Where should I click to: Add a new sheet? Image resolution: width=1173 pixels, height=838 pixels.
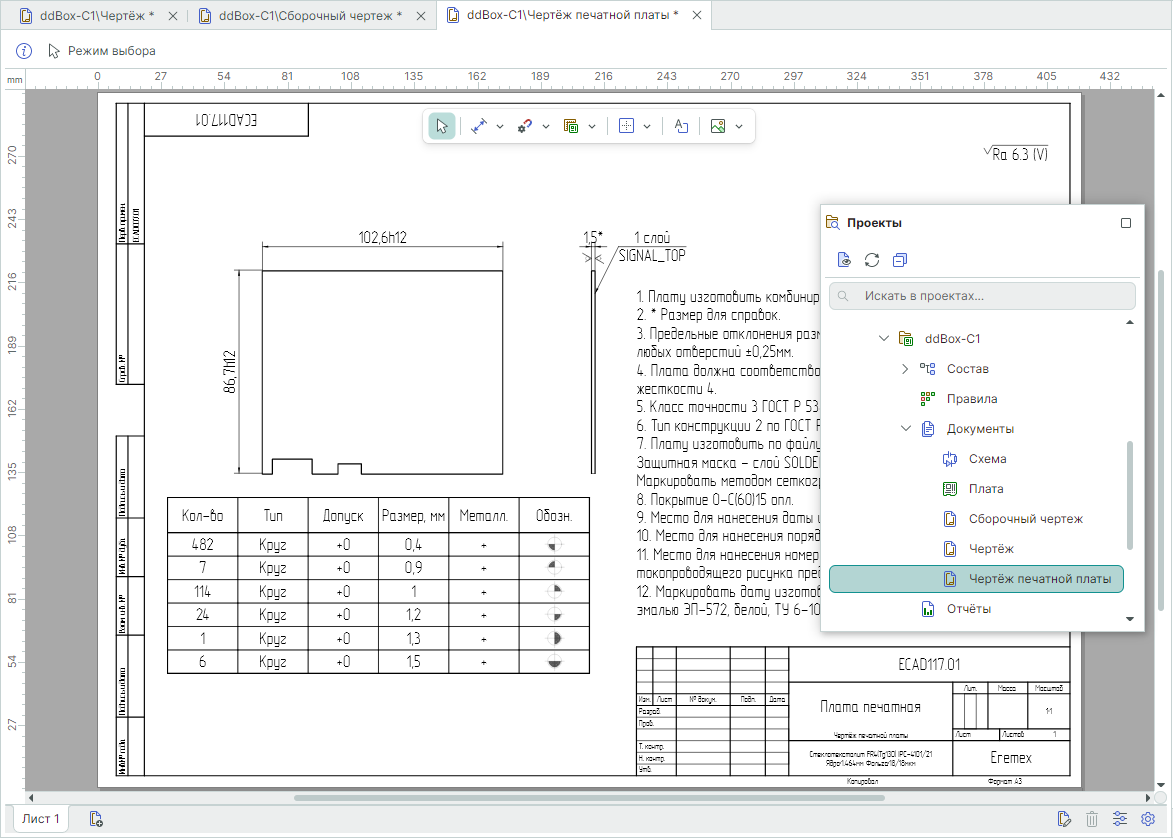97,820
